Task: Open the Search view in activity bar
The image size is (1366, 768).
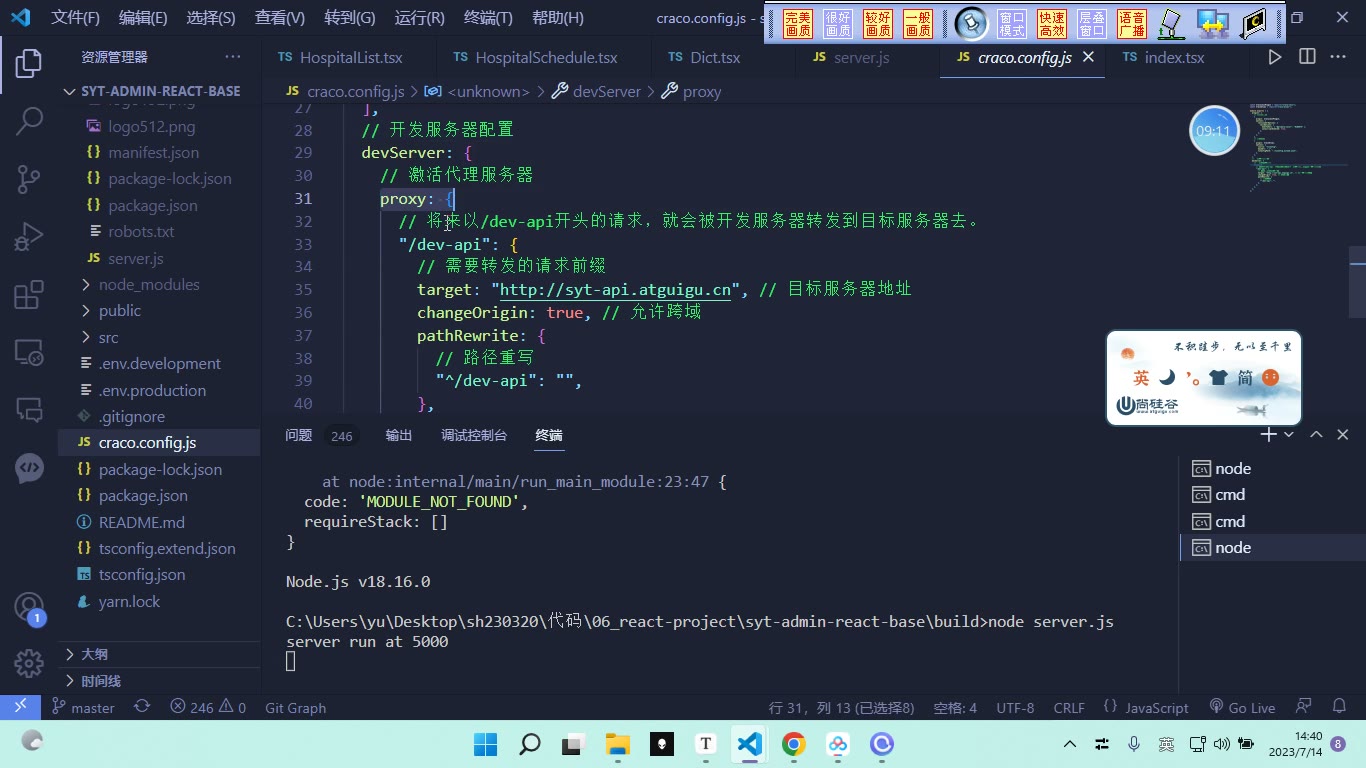Action: 29,121
